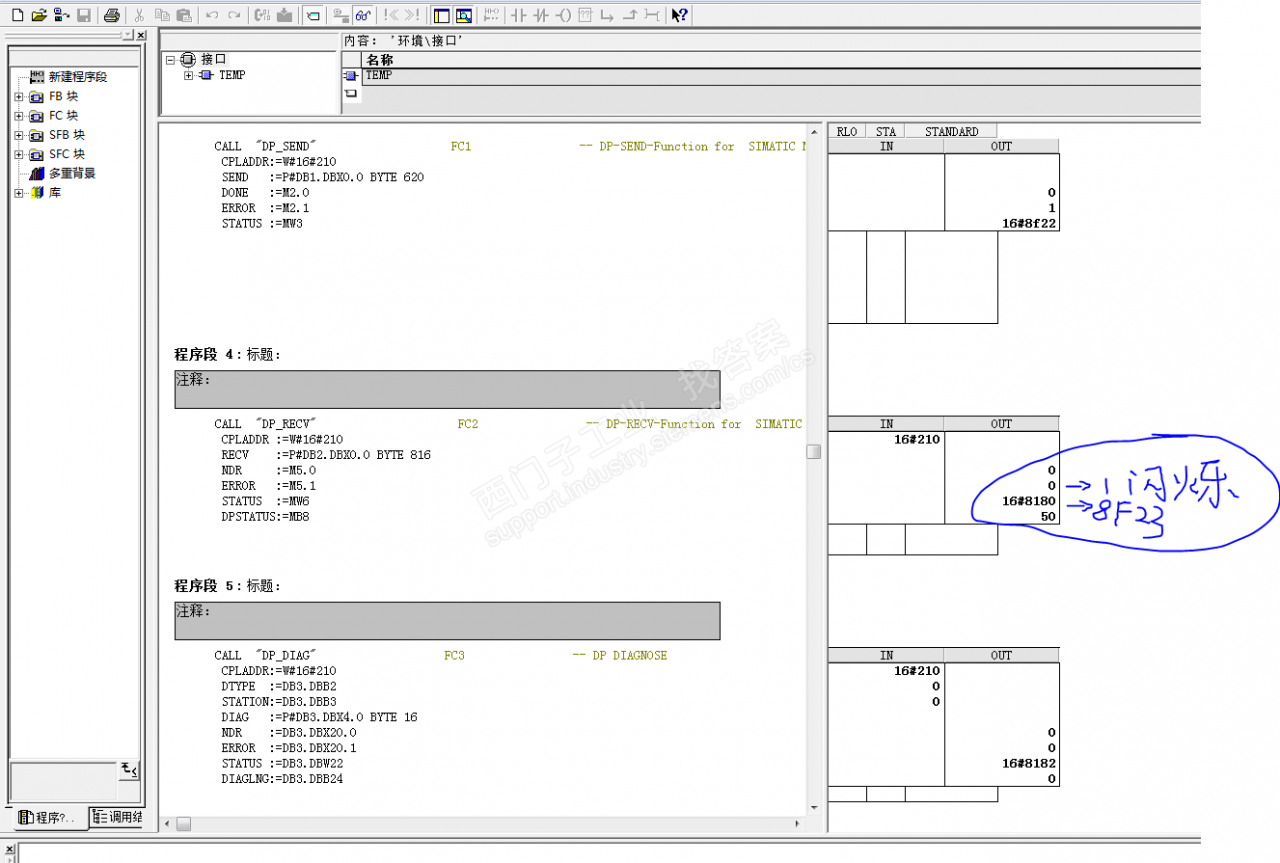Viewport: 1280px width, 863px height.
Task: Click the symbol representation toolbar icon
Action: coord(313,15)
